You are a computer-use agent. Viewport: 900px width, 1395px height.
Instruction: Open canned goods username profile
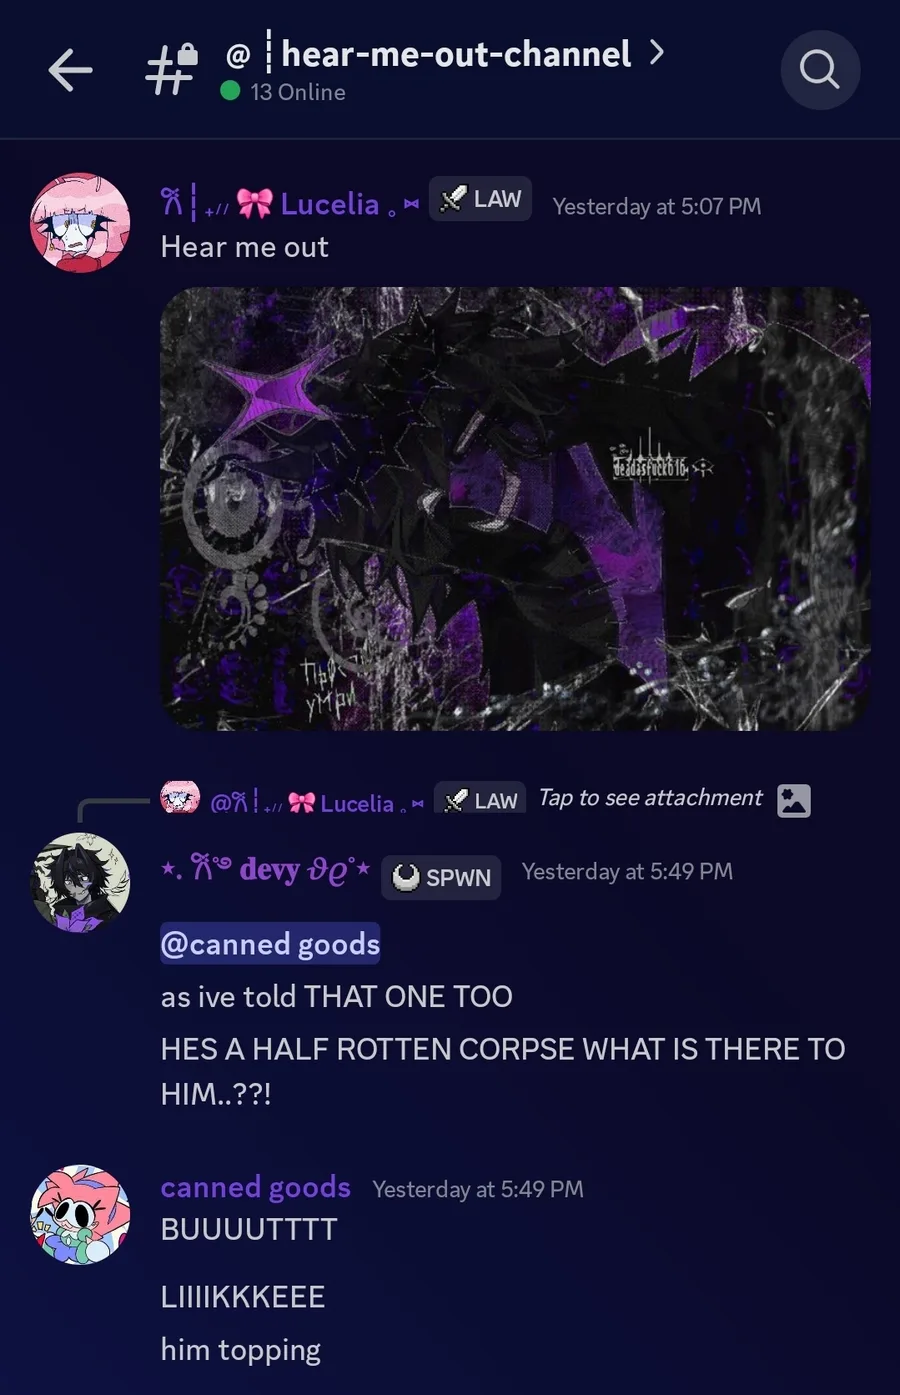click(x=256, y=1187)
